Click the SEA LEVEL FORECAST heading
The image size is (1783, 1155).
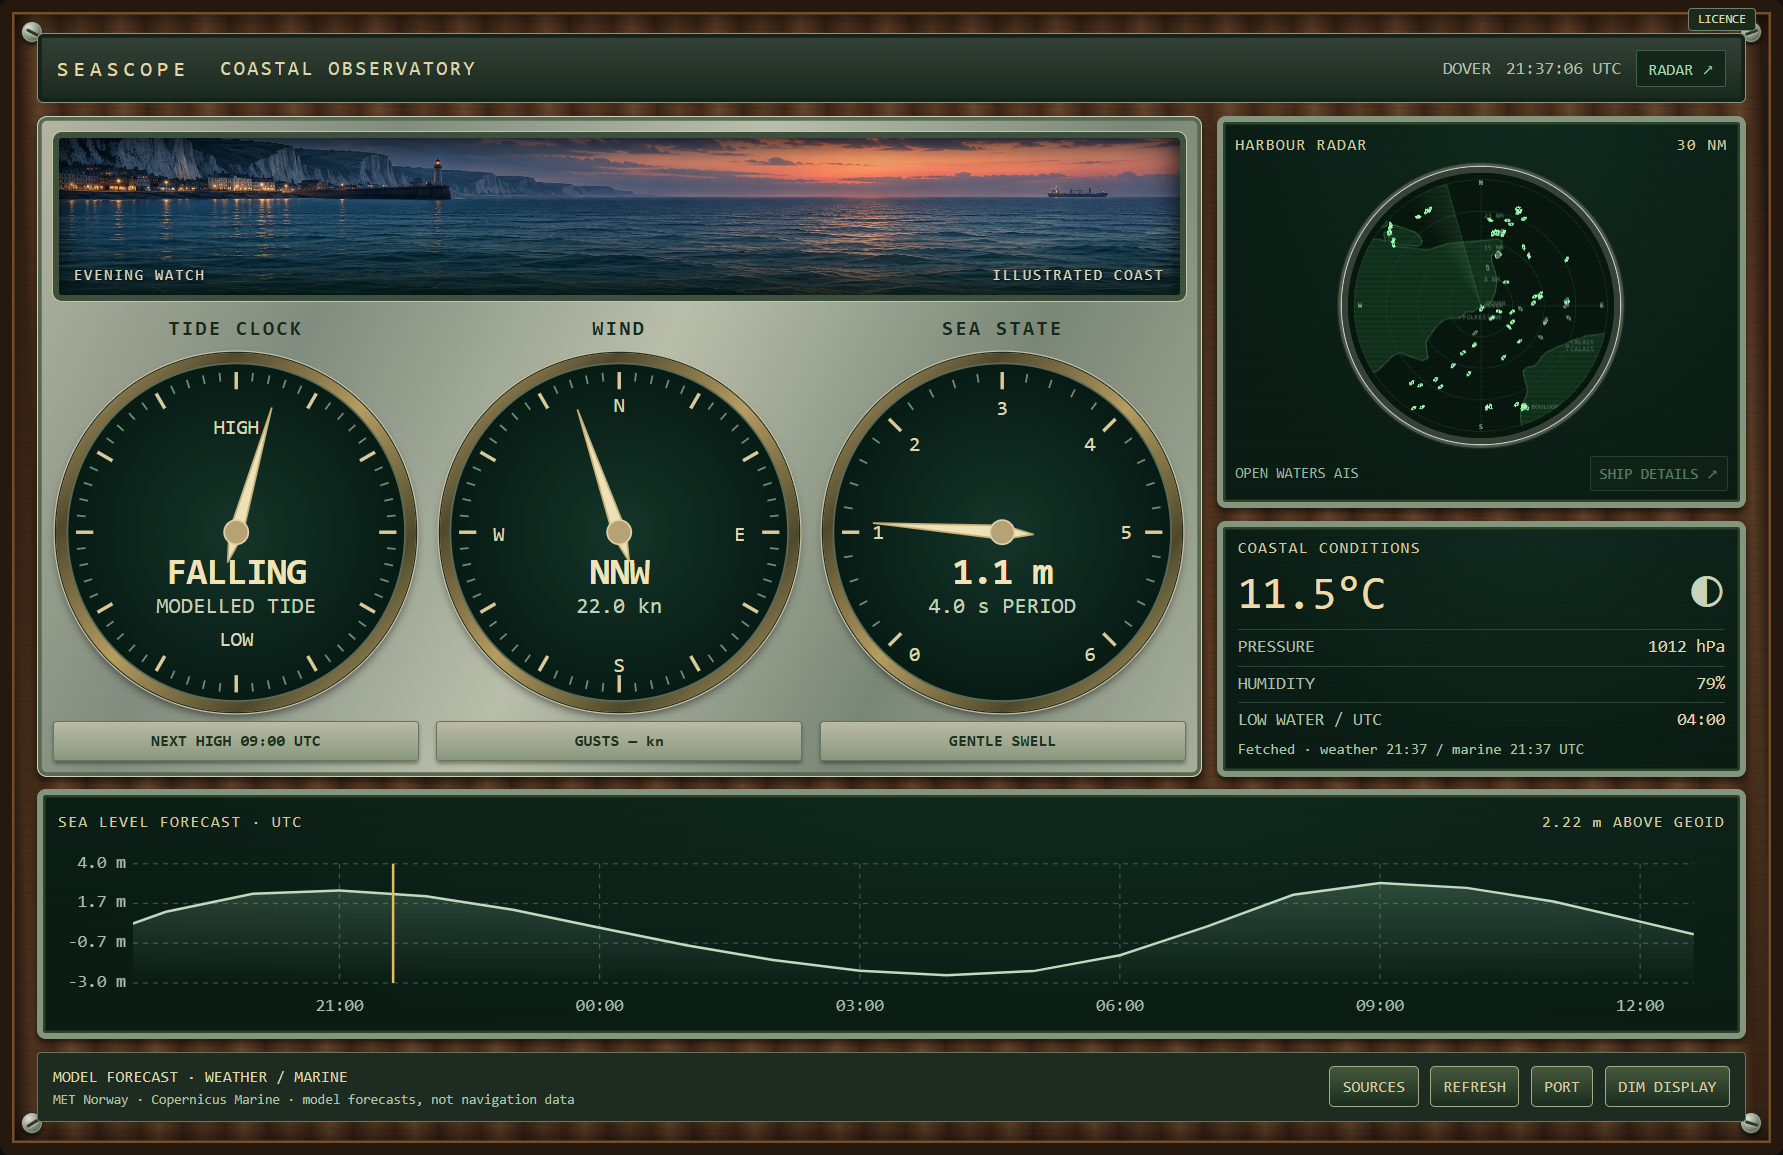point(179,822)
